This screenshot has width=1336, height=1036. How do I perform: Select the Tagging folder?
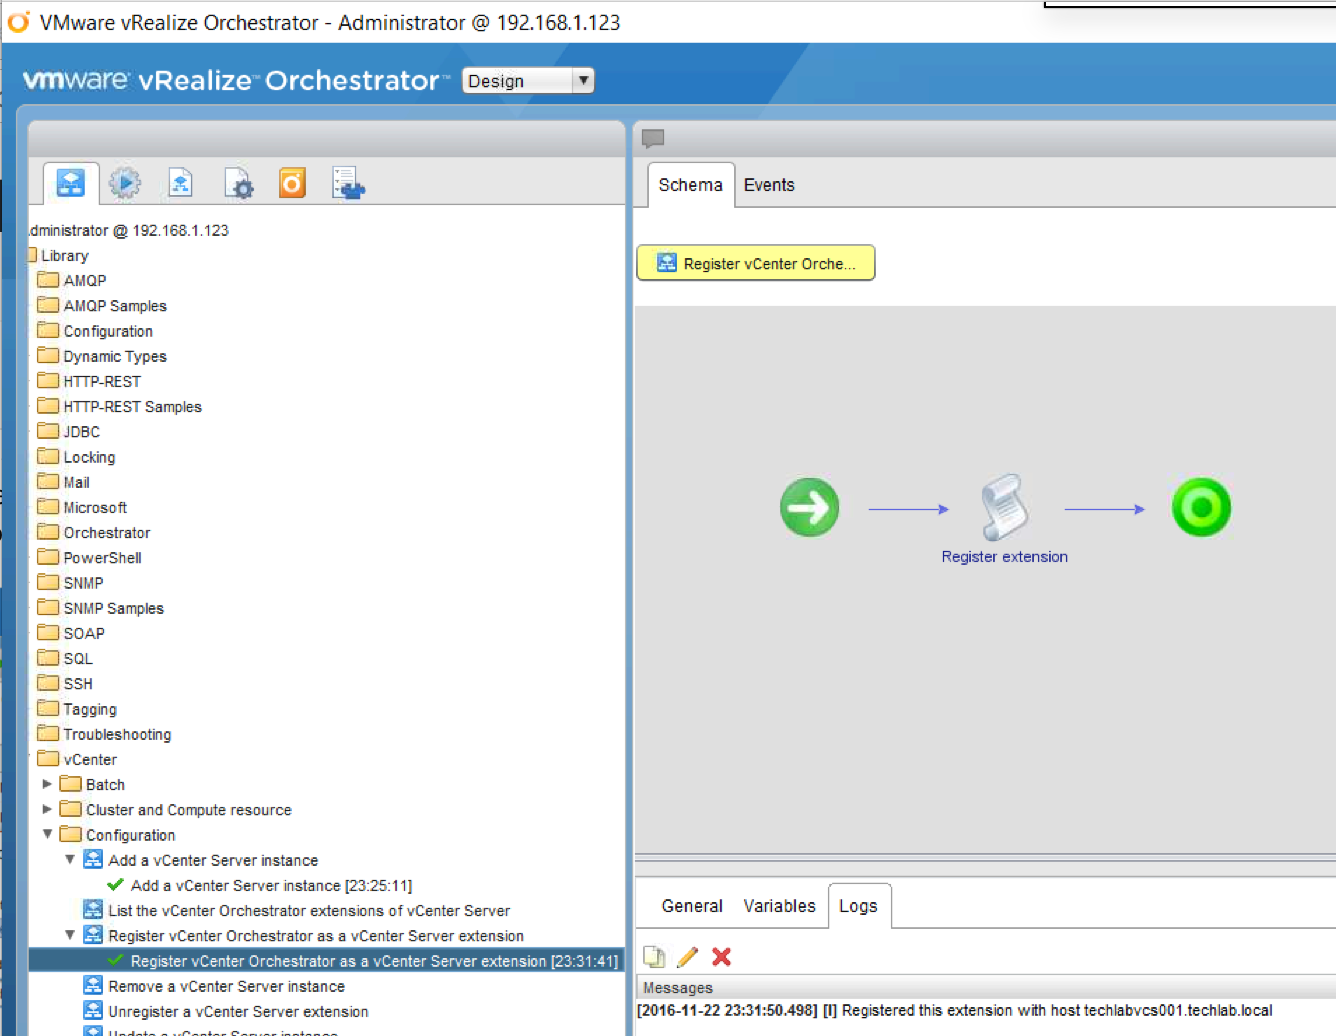click(x=90, y=709)
